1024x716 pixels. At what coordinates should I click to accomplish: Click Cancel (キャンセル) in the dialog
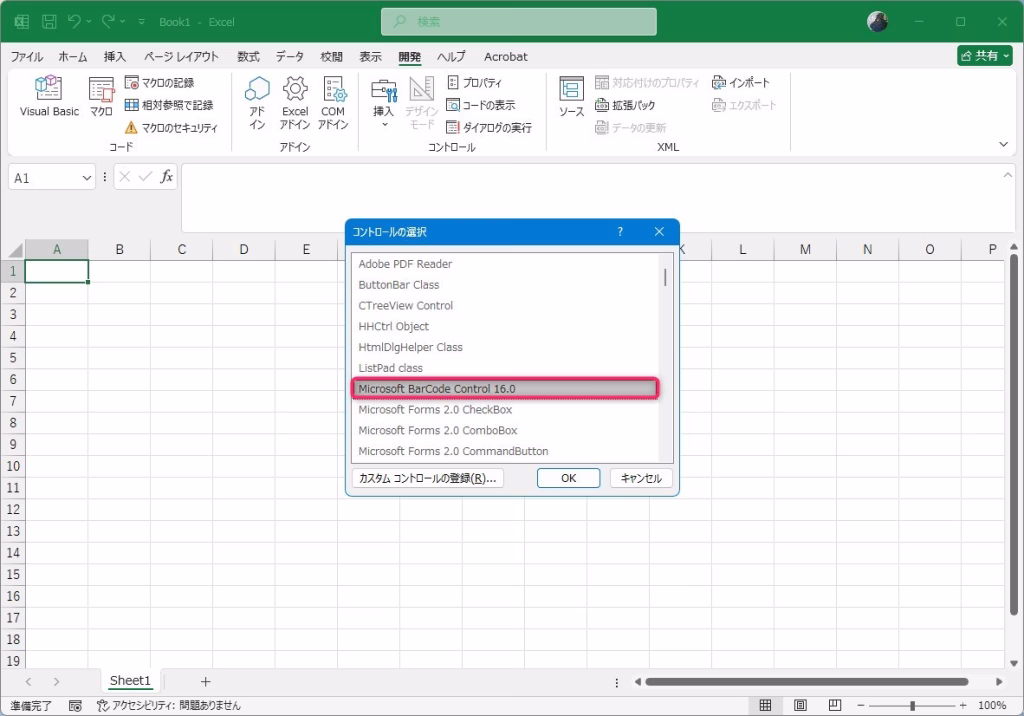(x=641, y=478)
